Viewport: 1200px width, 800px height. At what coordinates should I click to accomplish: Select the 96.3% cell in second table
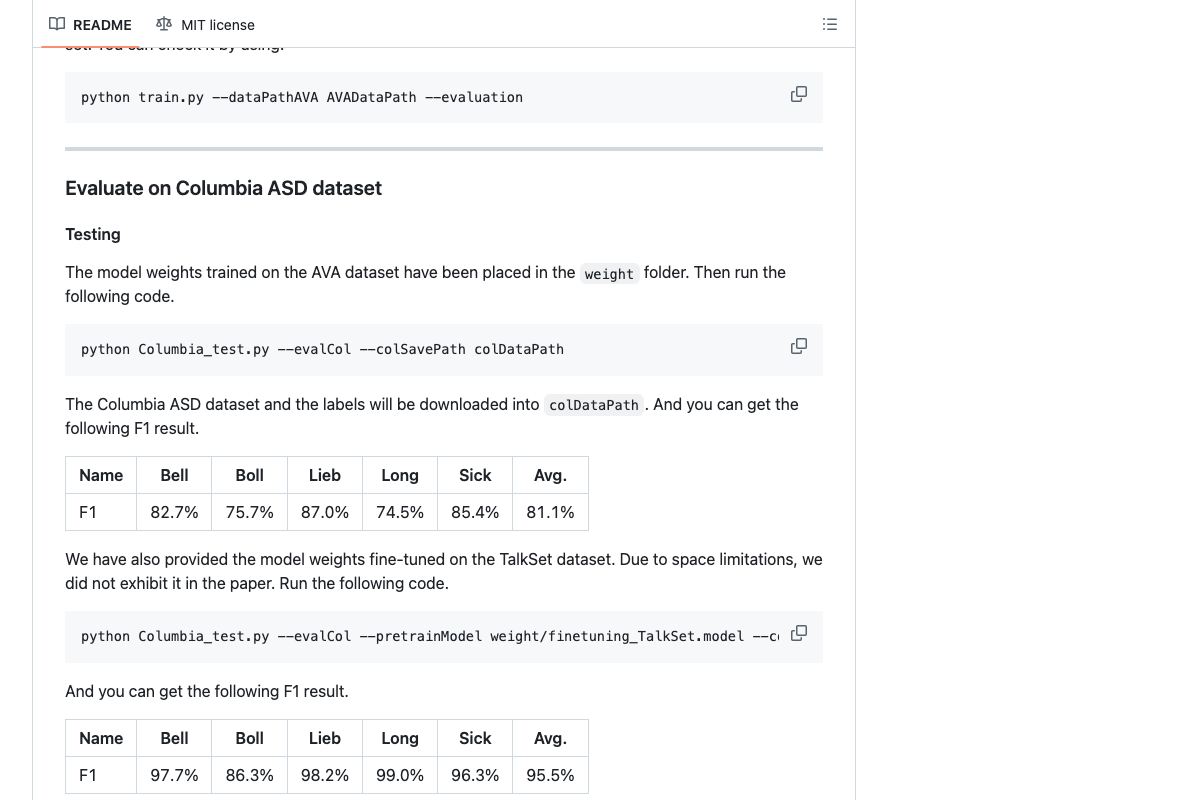pyautogui.click(x=475, y=775)
